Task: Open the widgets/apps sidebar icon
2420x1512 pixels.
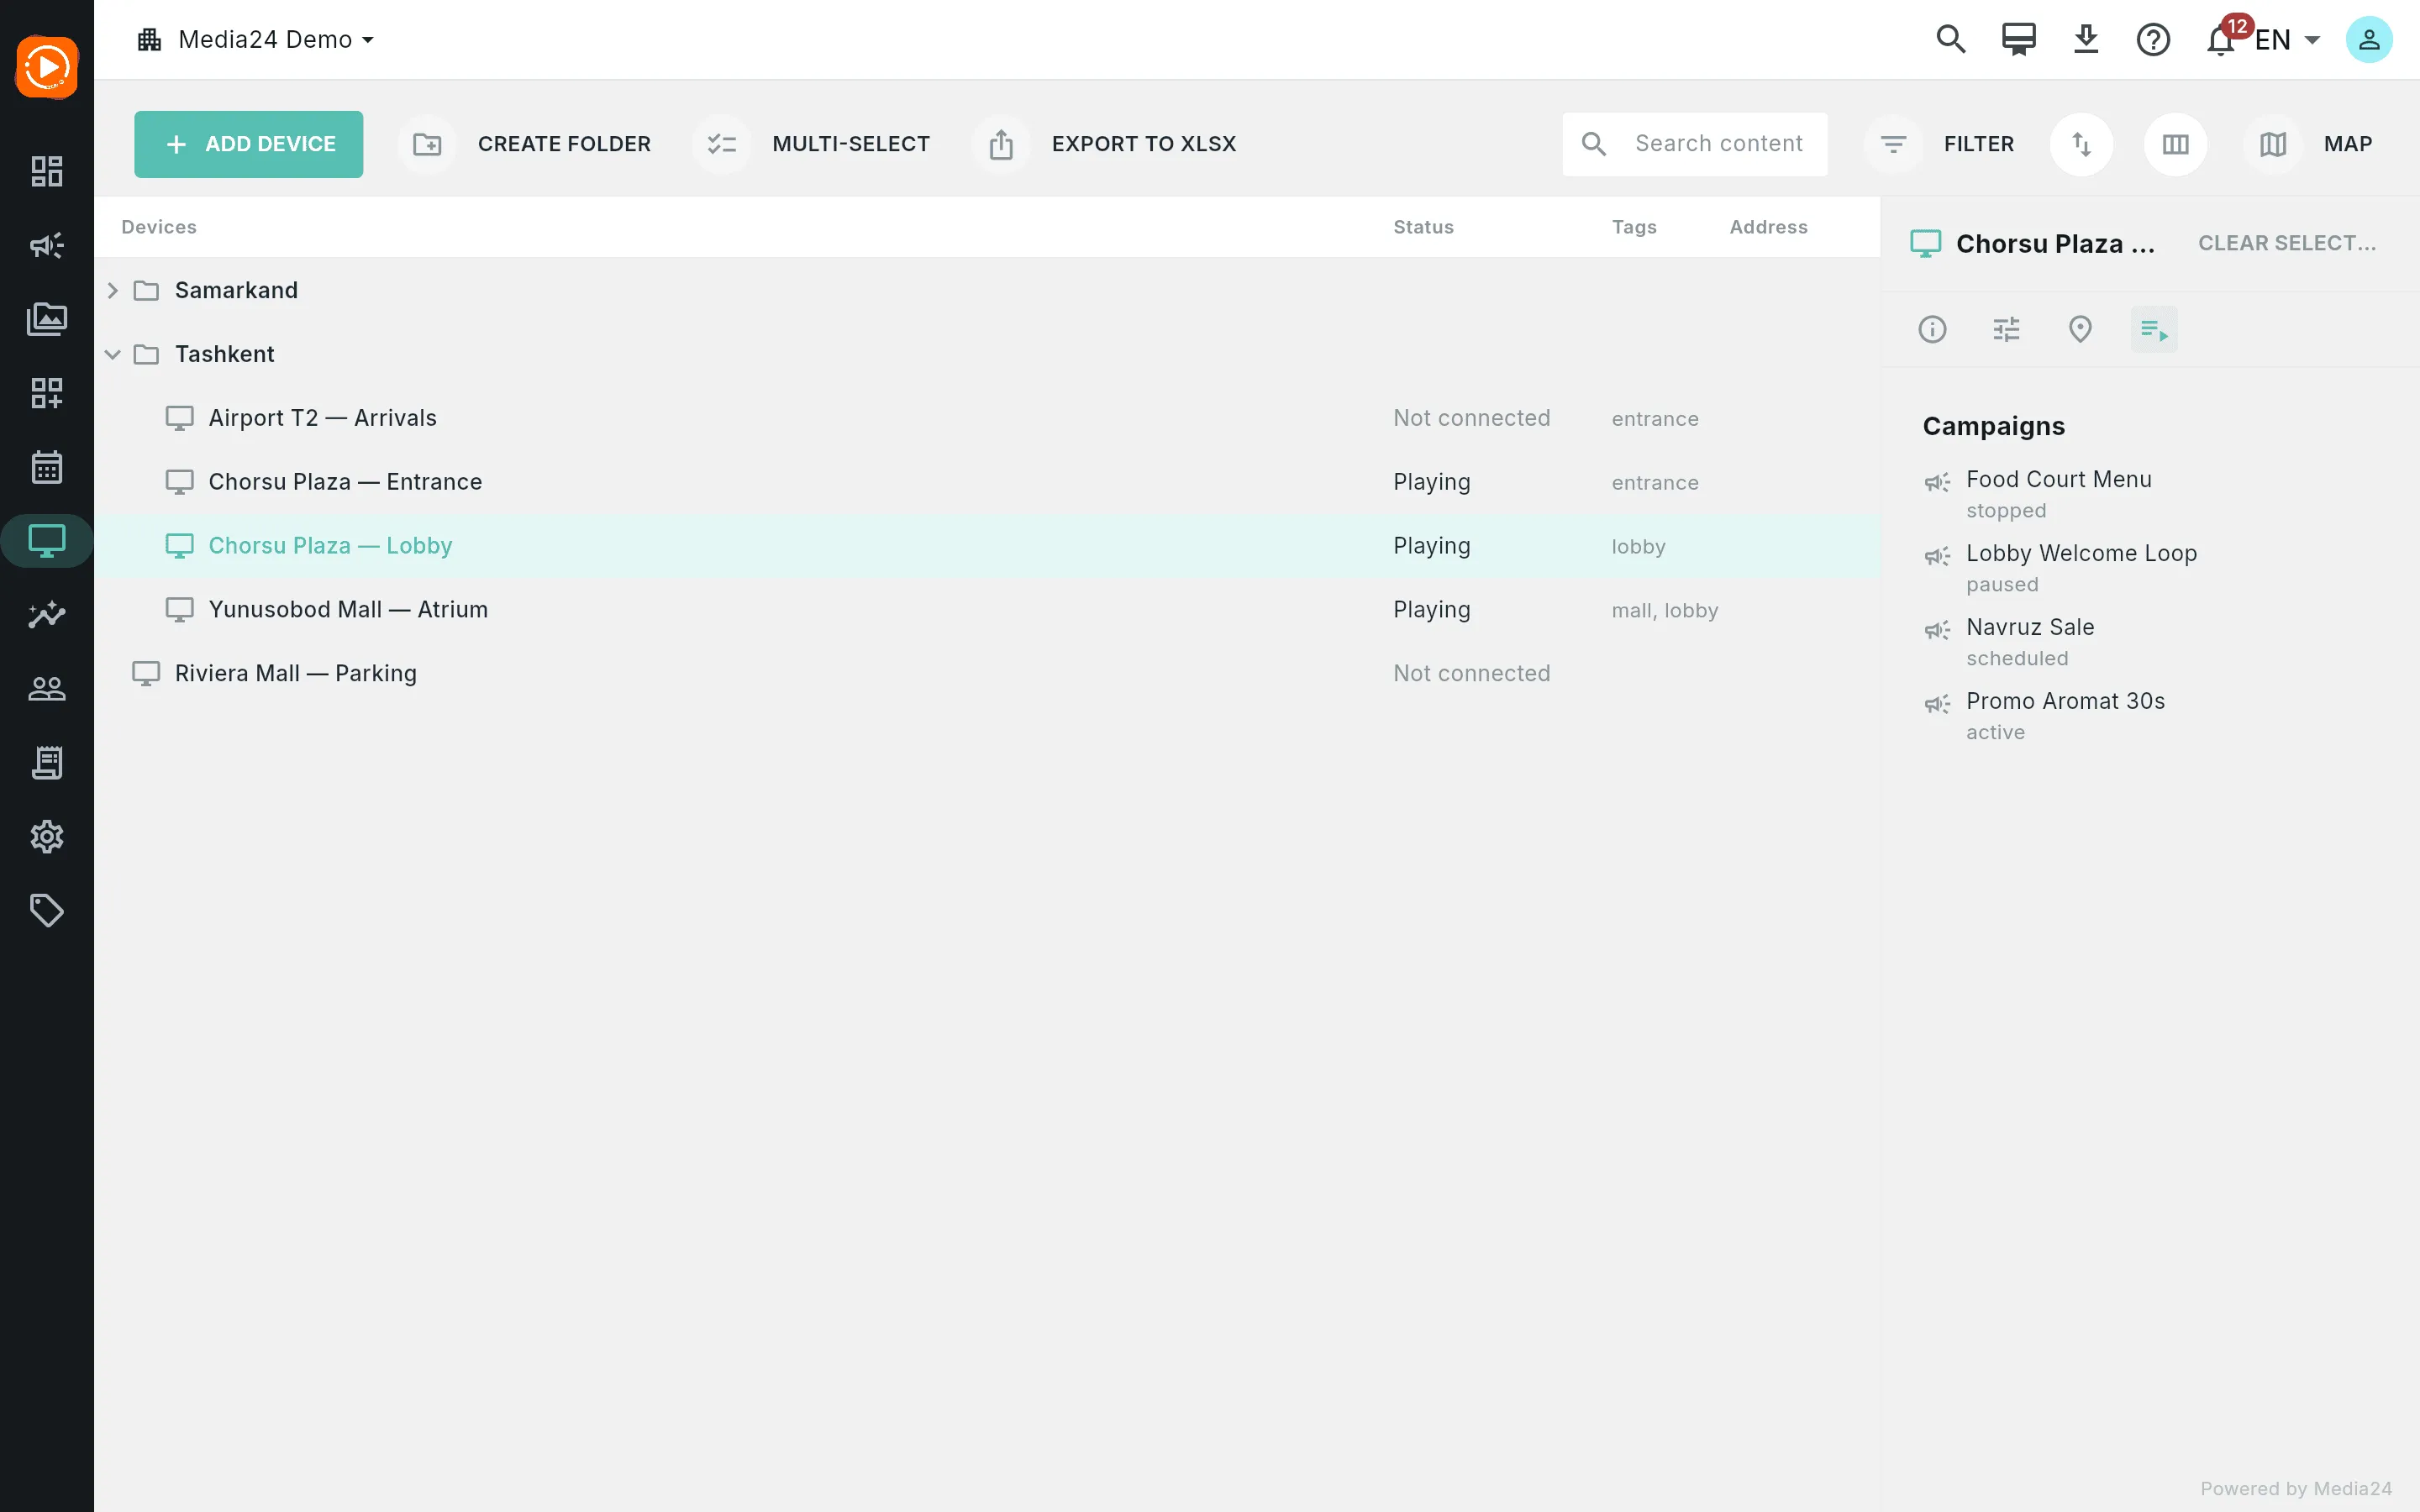Action: [x=47, y=393]
